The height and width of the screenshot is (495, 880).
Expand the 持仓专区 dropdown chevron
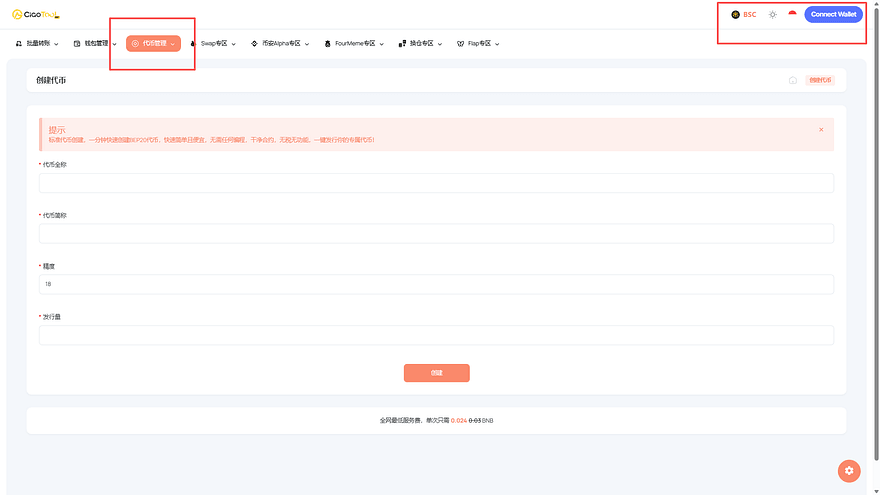pos(440,44)
